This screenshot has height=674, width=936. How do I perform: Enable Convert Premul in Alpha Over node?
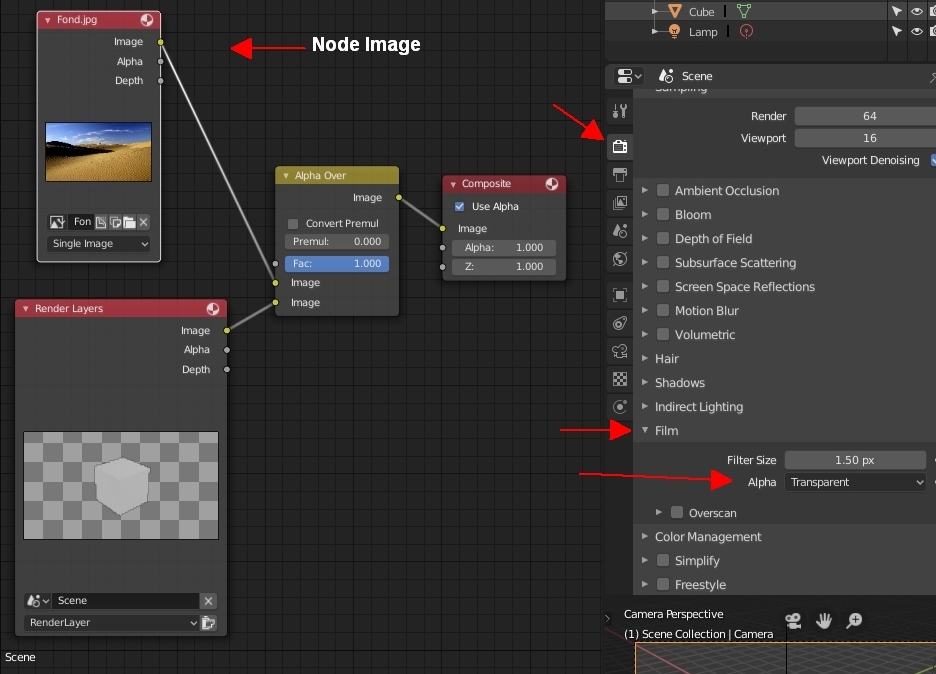tap(293, 223)
